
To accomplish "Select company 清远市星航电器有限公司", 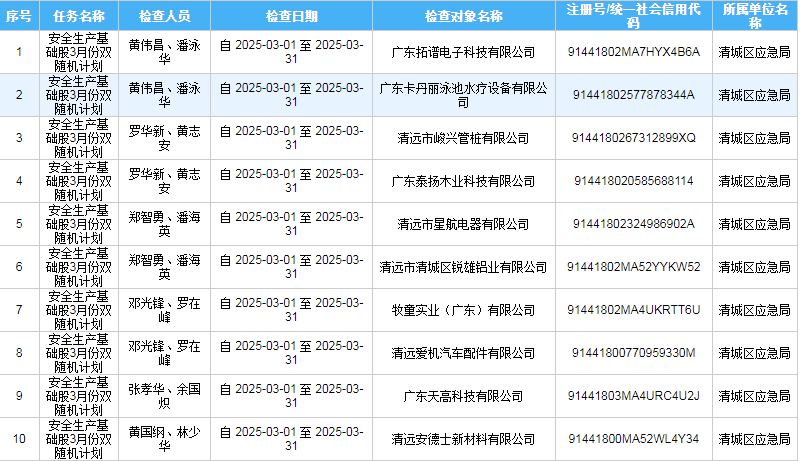I will pyautogui.click(x=463, y=224).
